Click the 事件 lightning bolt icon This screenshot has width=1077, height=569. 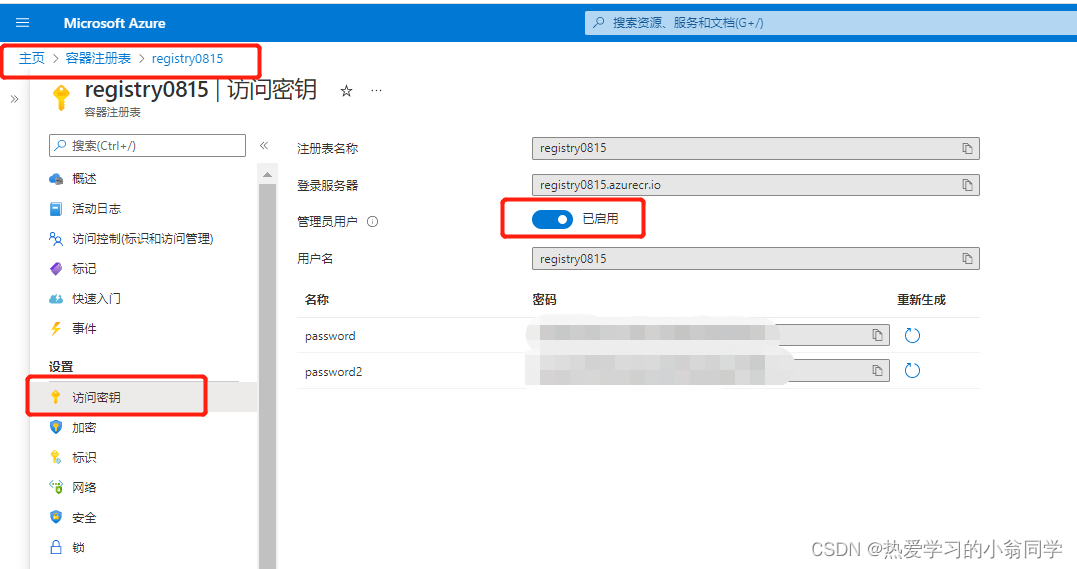(x=56, y=328)
